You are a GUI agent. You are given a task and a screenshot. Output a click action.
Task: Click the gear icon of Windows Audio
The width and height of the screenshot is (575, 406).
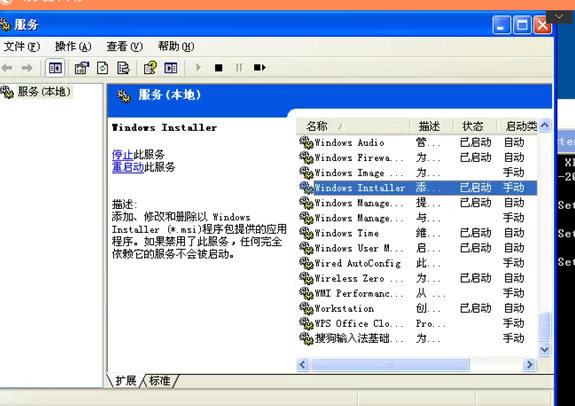click(x=306, y=142)
